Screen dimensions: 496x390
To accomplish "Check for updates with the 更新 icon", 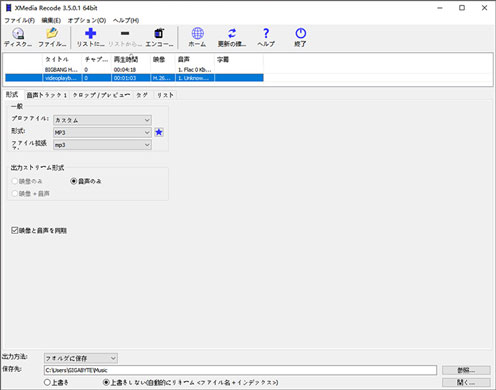I will 232,37.
